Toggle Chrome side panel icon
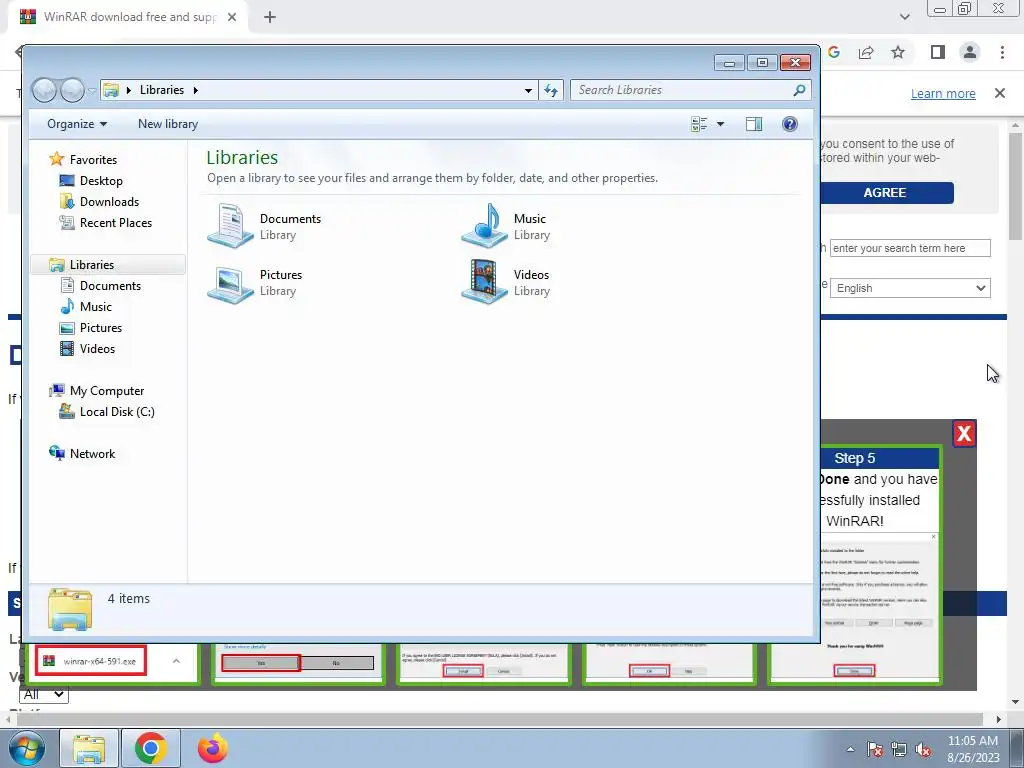The height and width of the screenshot is (768, 1024). [x=938, y=52]
